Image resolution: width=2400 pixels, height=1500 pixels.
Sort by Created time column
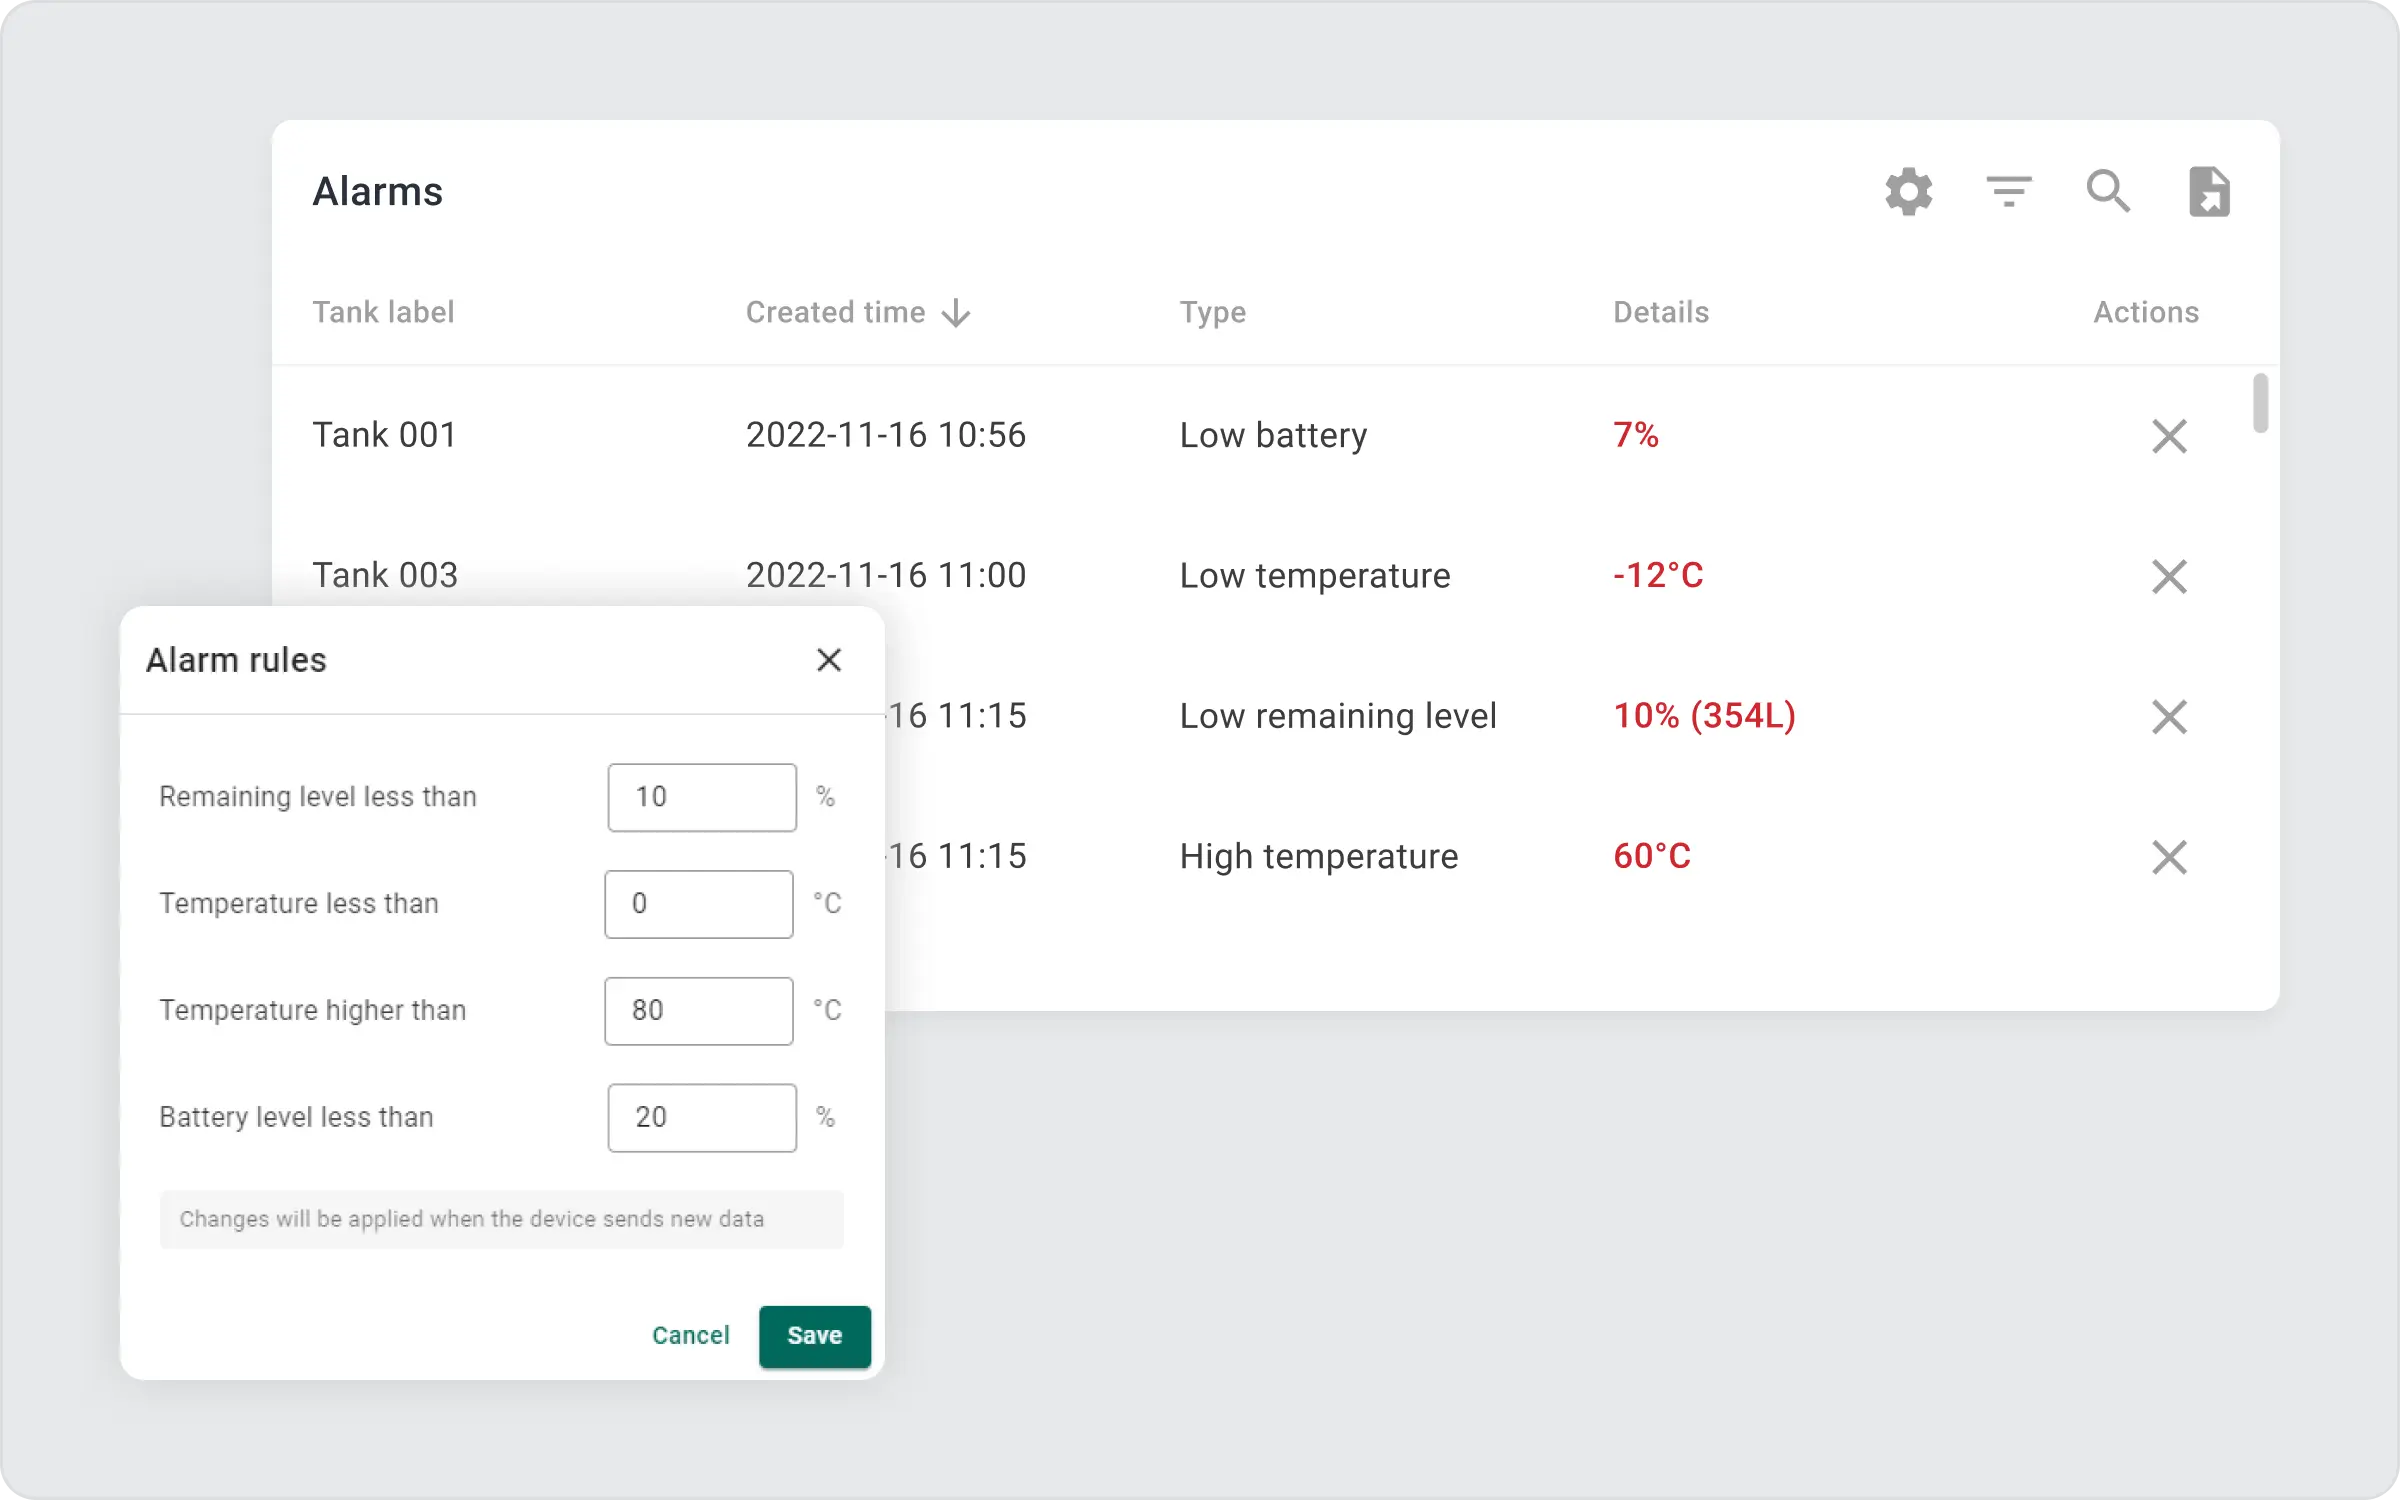(x=857, y=313)
